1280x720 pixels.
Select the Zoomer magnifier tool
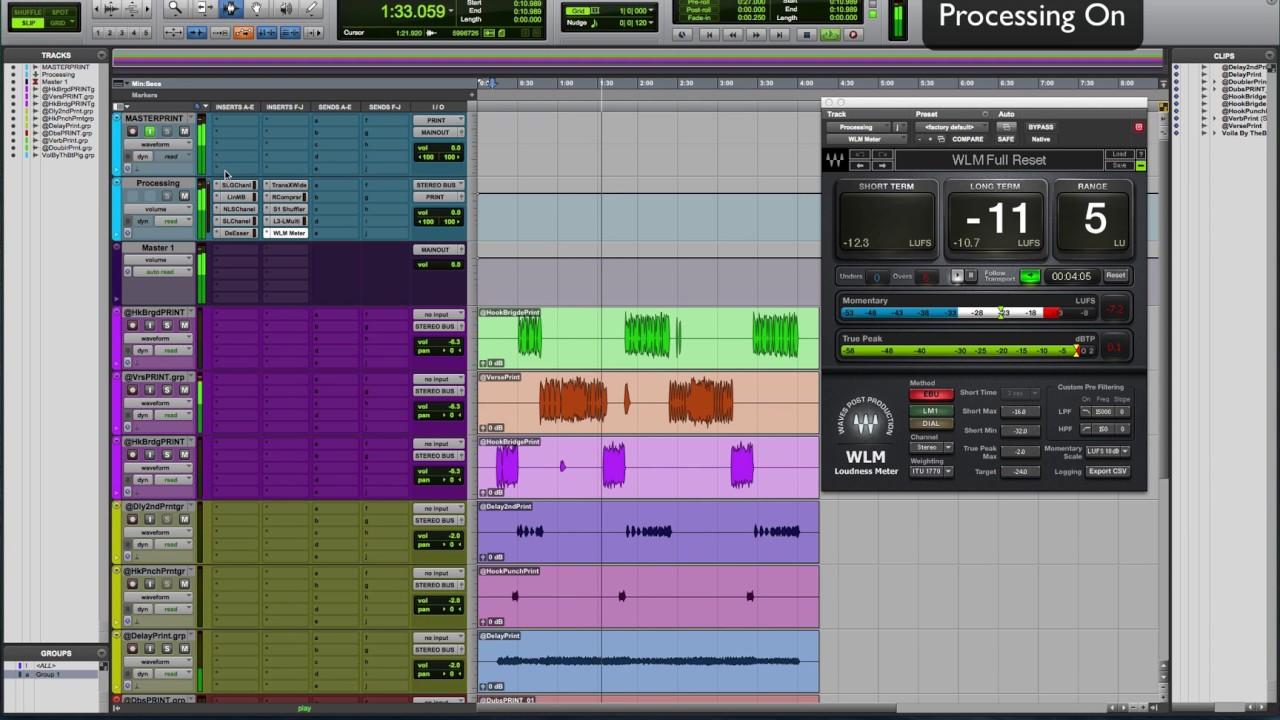pos(176,9)
